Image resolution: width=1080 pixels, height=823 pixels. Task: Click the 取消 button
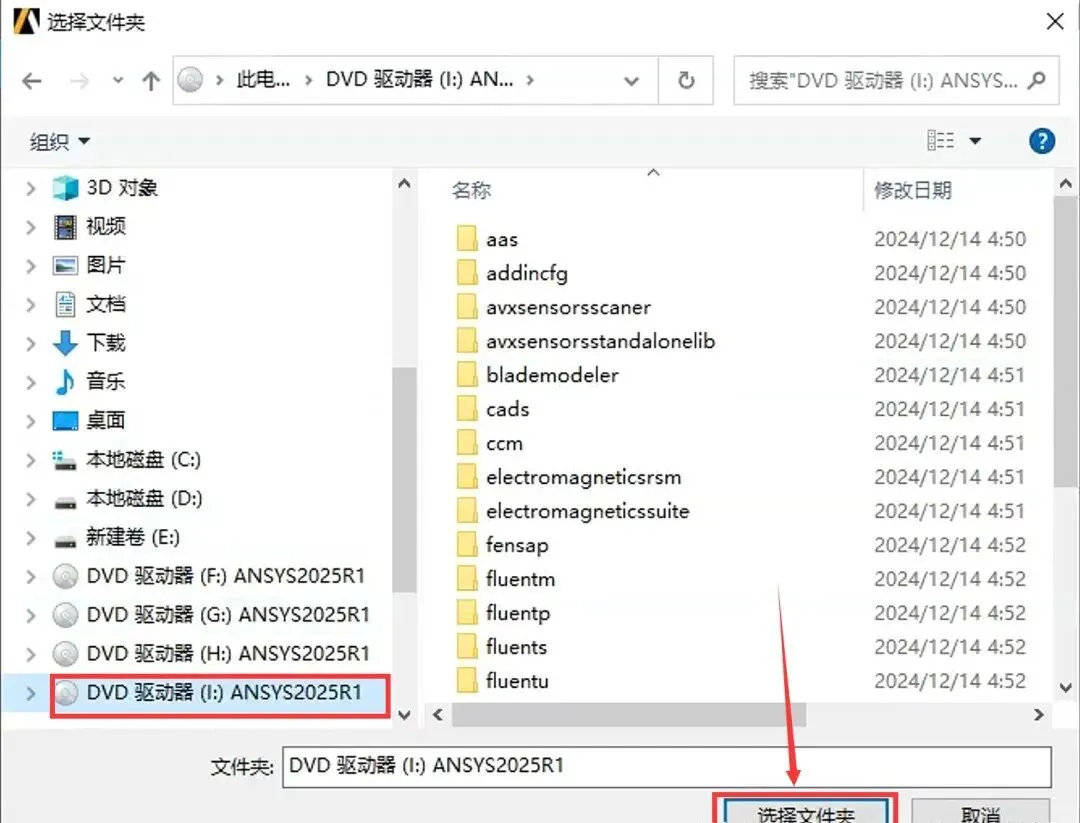pyautogui.click(x=981, y=811)
